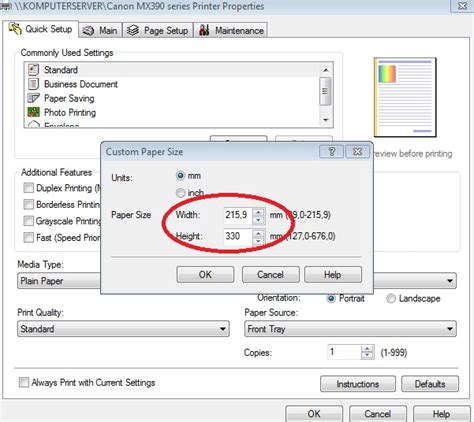The height and width of the screenshot is (422, 474).
Task: Cancel the Custom Paper Size dialog
Action: pyautogui.click(x=270, y=275)
